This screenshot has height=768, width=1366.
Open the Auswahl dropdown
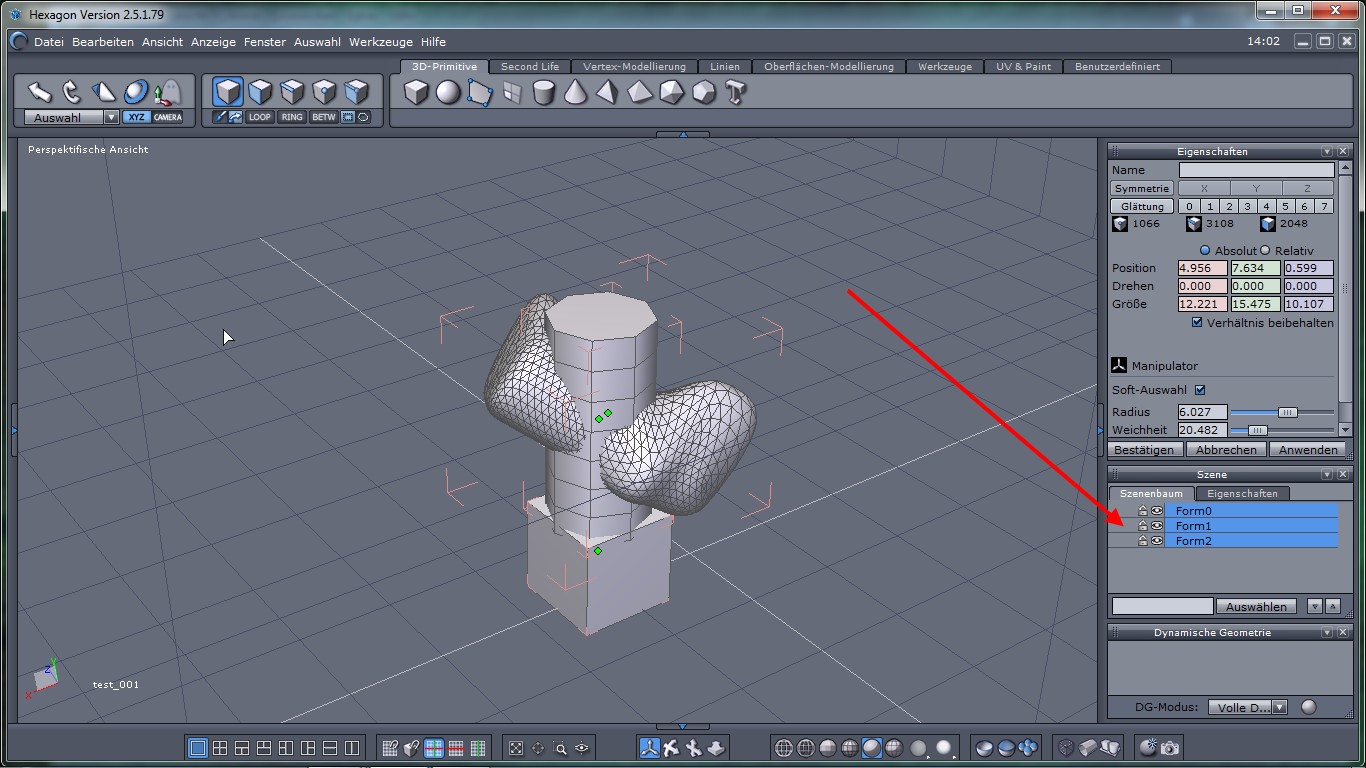111,117
